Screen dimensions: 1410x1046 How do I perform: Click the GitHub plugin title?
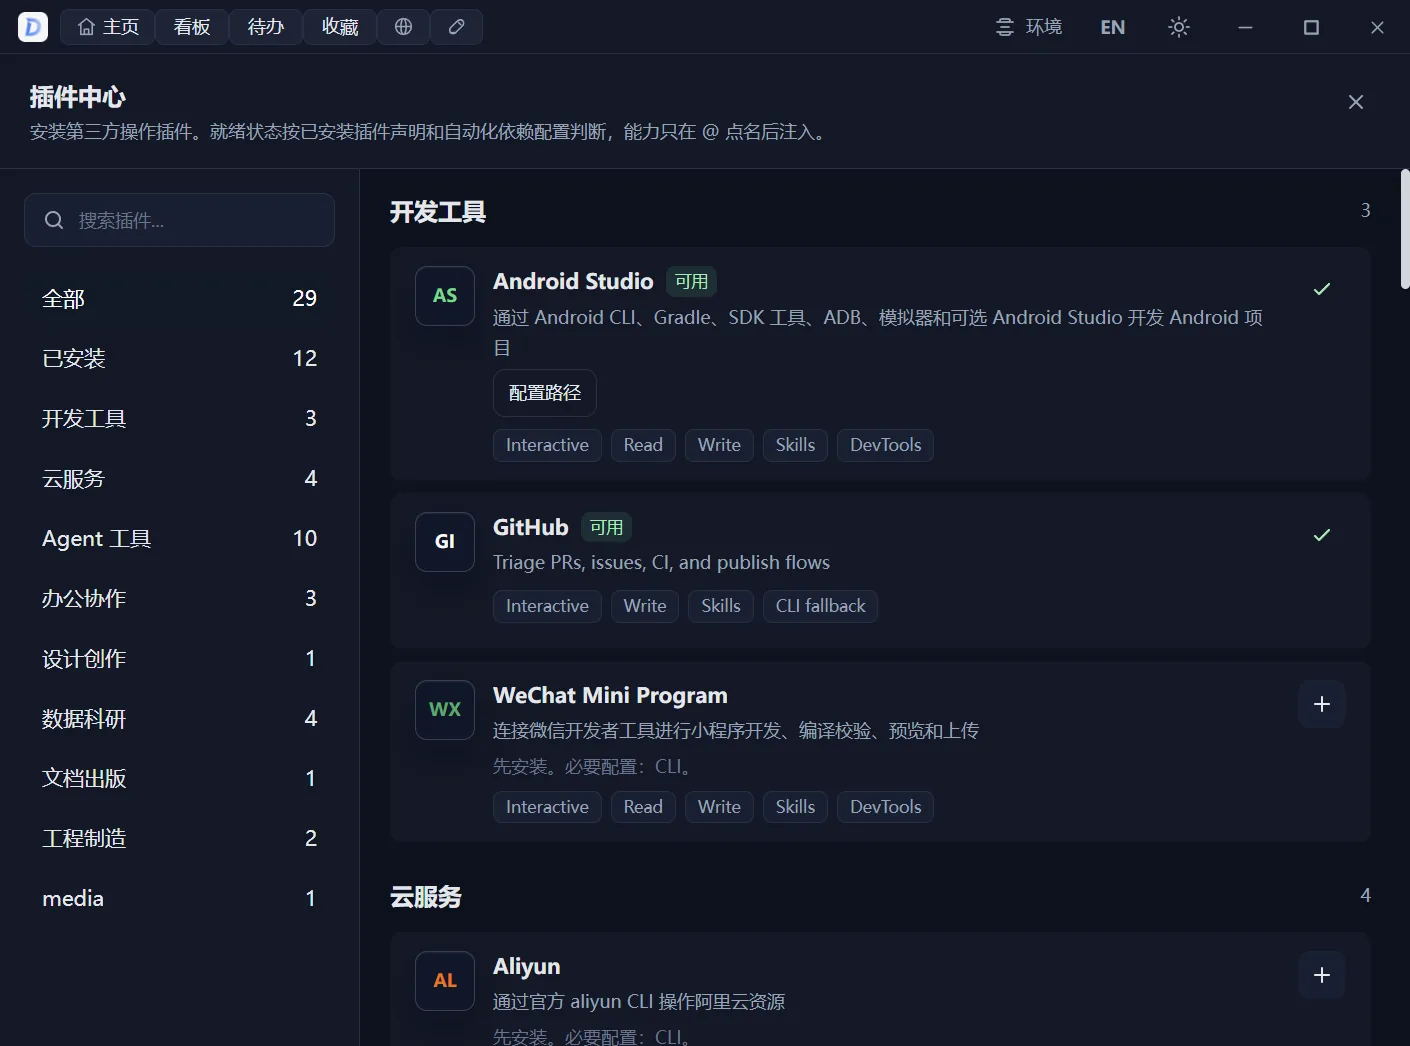(x=531, y=528)
